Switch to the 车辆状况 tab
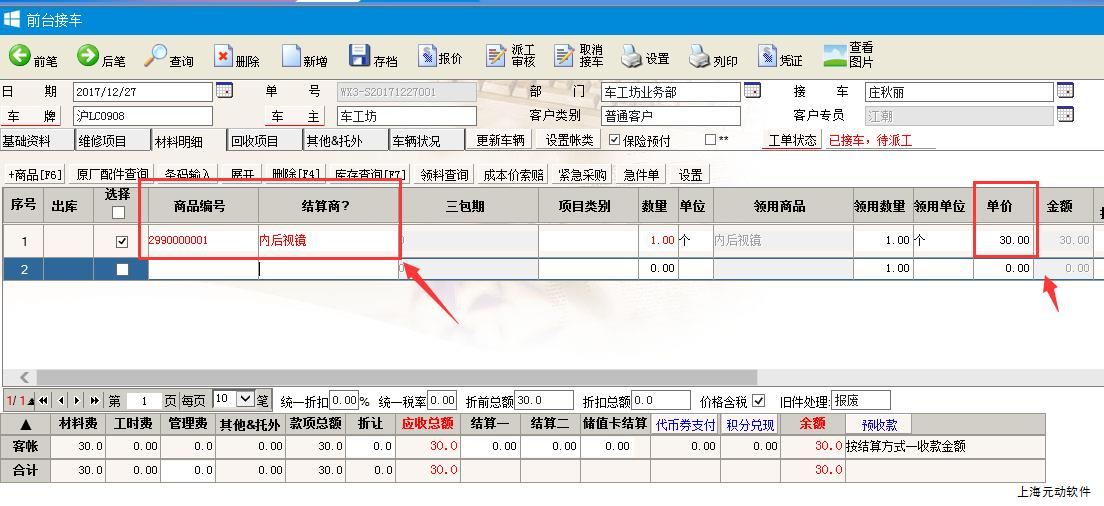 pos(415,141)
